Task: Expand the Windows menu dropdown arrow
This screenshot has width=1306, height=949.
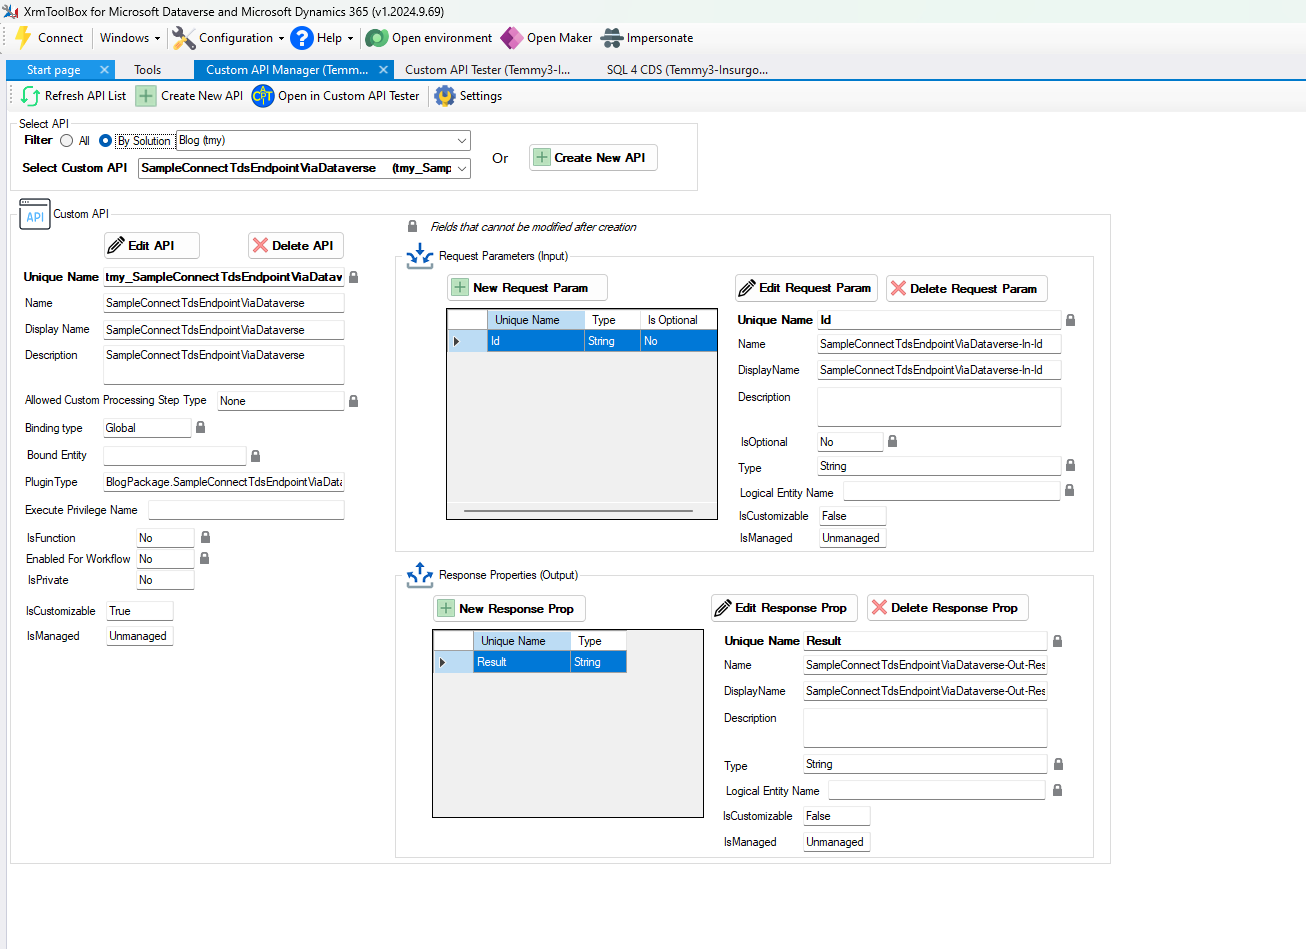Action: tap(157, 39)
